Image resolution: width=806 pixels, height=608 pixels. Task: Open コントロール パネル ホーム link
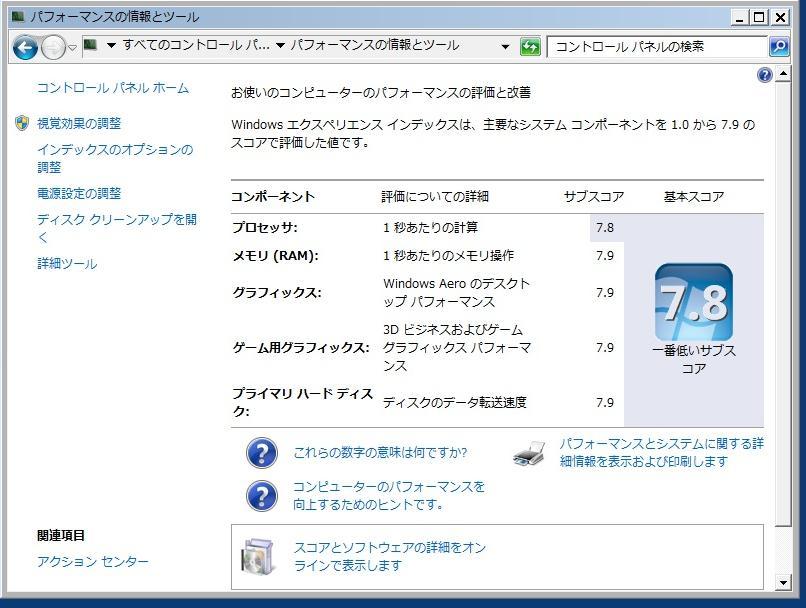point(113,88)
